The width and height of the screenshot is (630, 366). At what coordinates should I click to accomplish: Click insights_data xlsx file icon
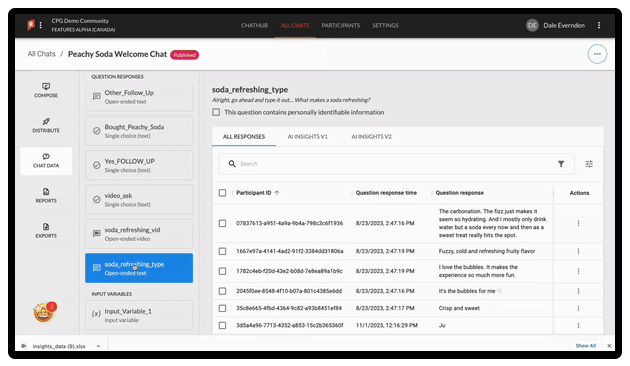click(x=24, y=346)
